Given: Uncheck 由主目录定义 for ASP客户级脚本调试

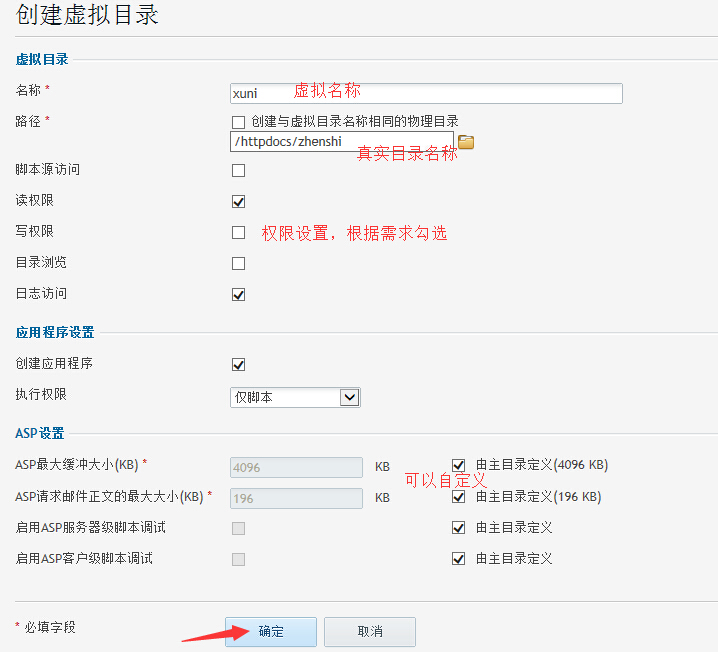Looking at the screenshot, I should (x=459, y=559).
